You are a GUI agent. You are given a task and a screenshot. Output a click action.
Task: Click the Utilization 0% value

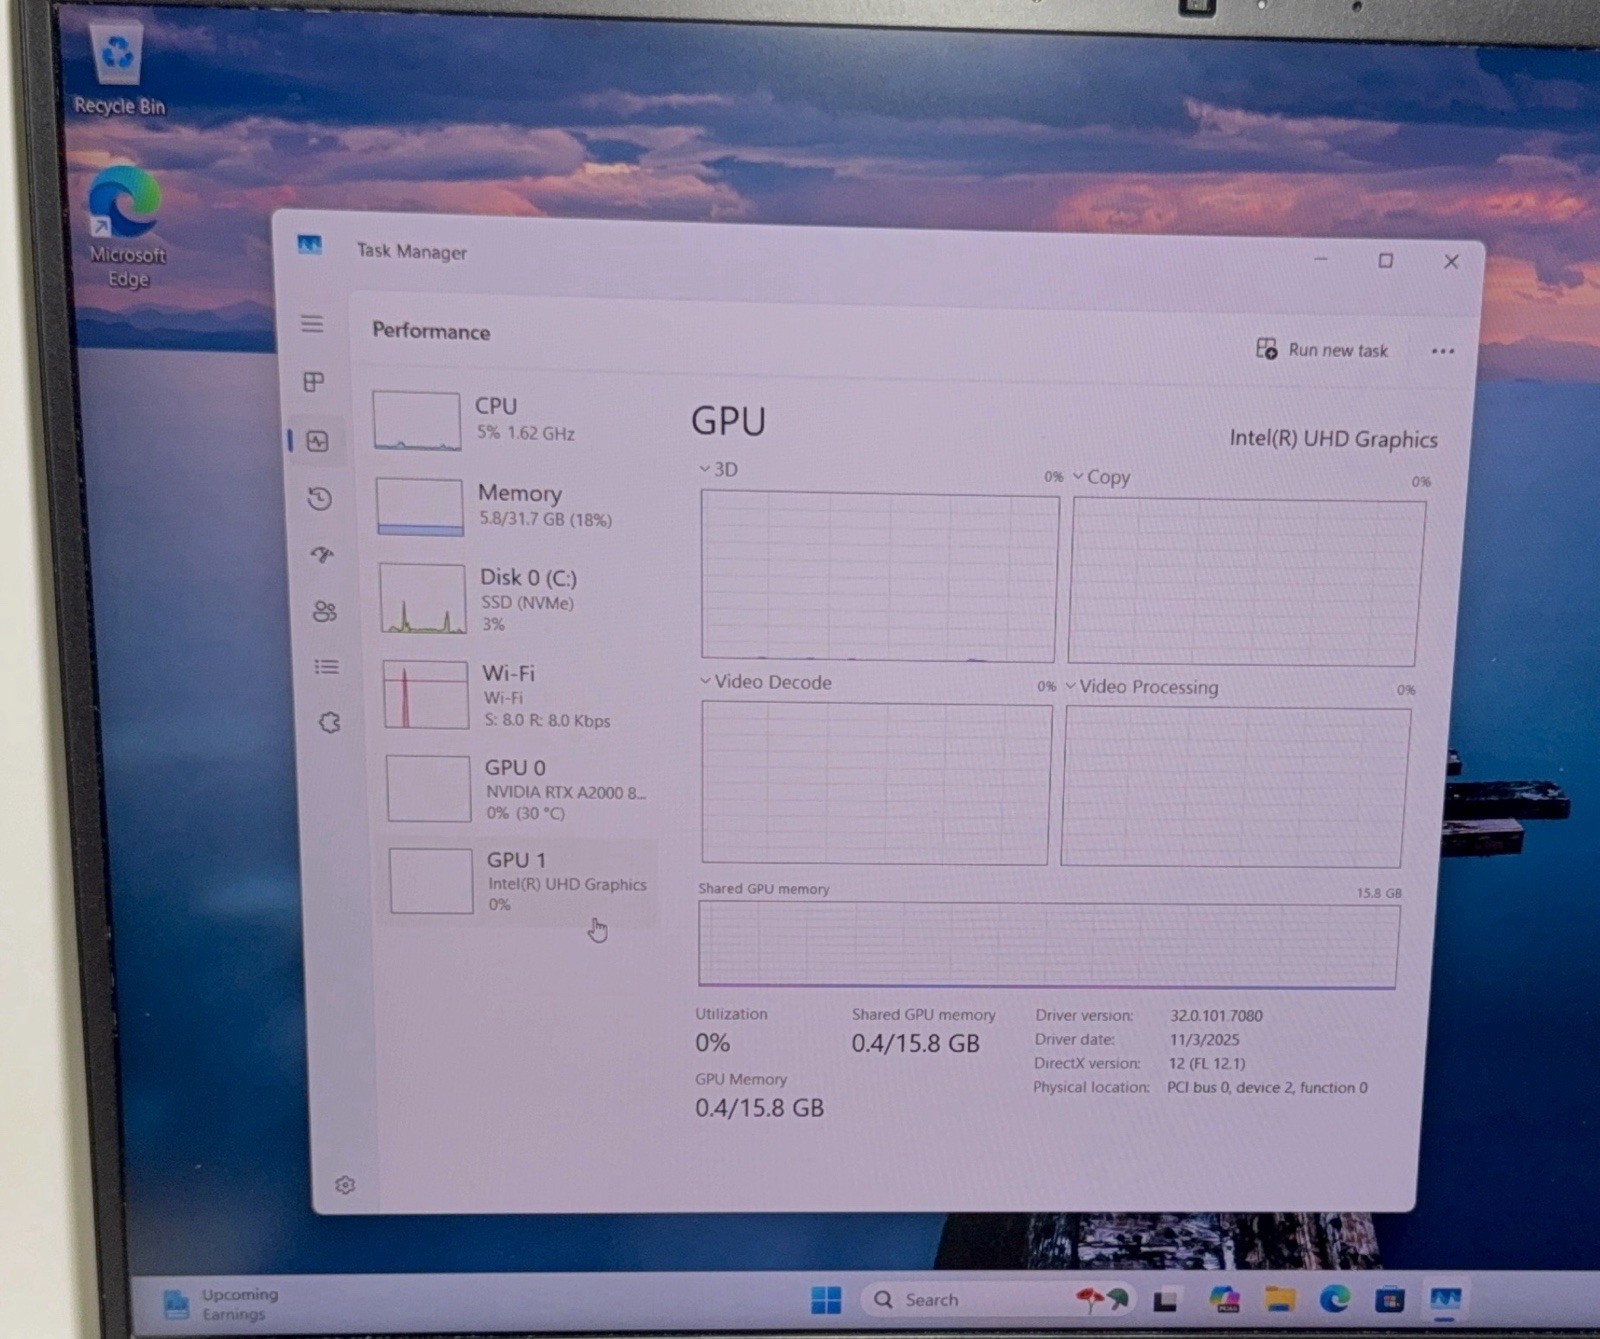pos(712,1043)
